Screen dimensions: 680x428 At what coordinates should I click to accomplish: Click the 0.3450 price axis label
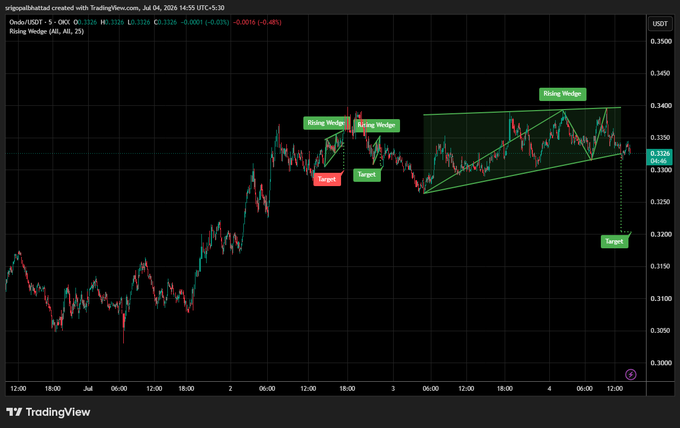pos(660,74)
